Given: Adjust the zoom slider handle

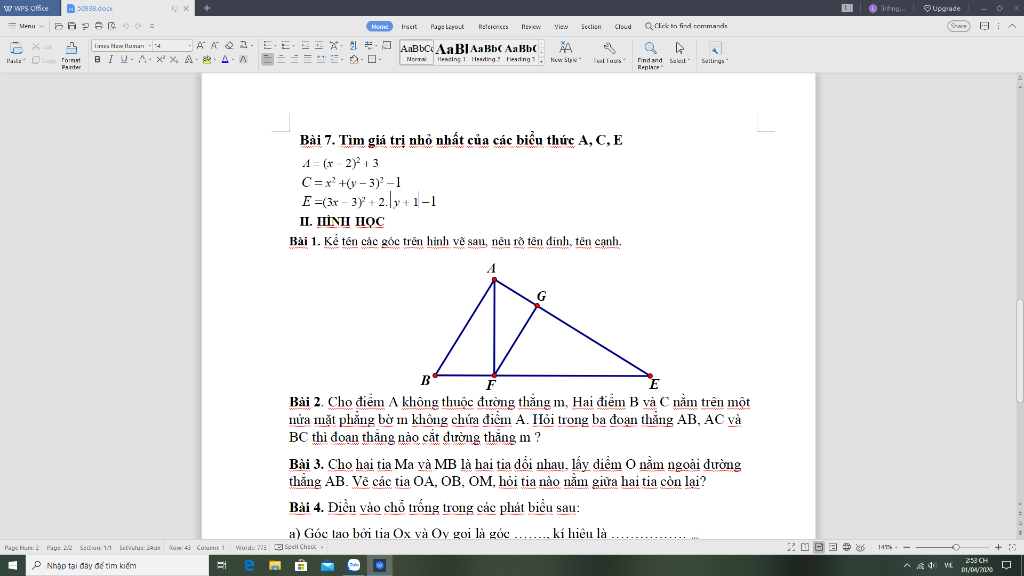Looking at the screenshot, I should pos(956,547).
